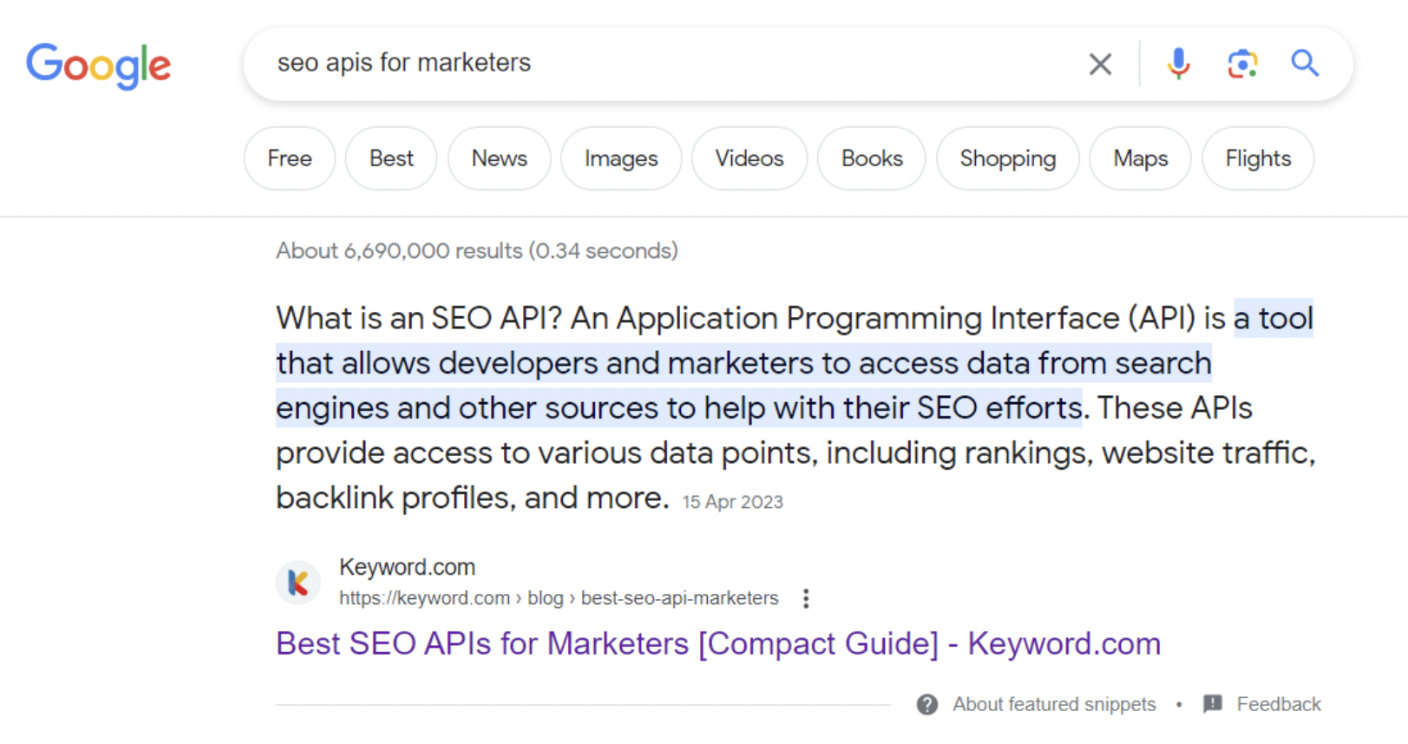Open the Maps results tab
1408x744 pixels.
tap(1140, 158)
